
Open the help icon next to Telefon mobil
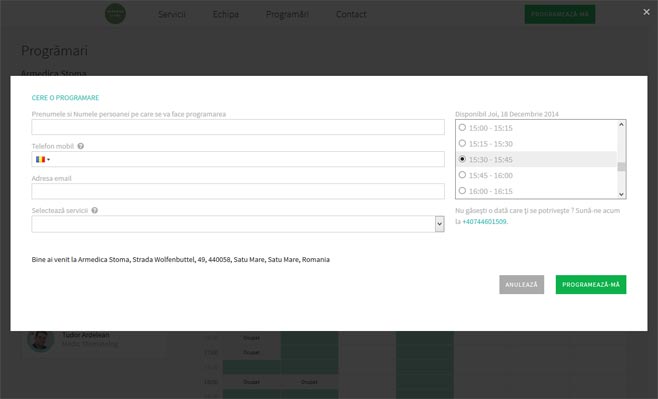point(81,146)
